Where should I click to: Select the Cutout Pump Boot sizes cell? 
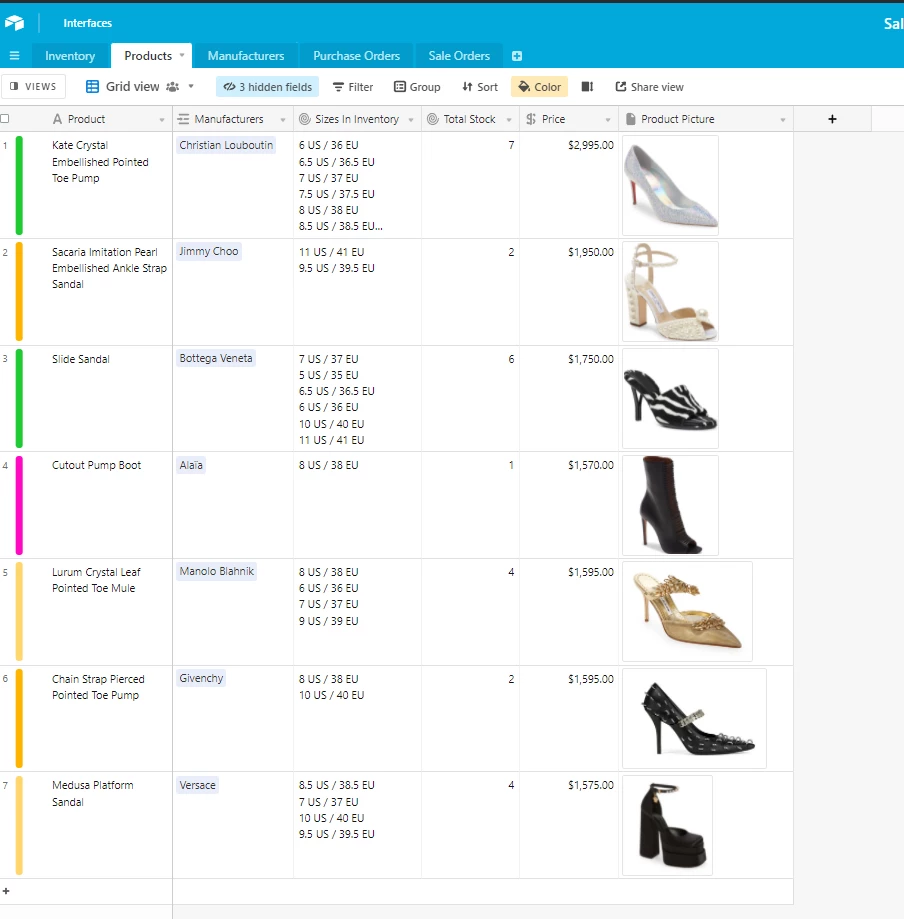coord(357,505)
